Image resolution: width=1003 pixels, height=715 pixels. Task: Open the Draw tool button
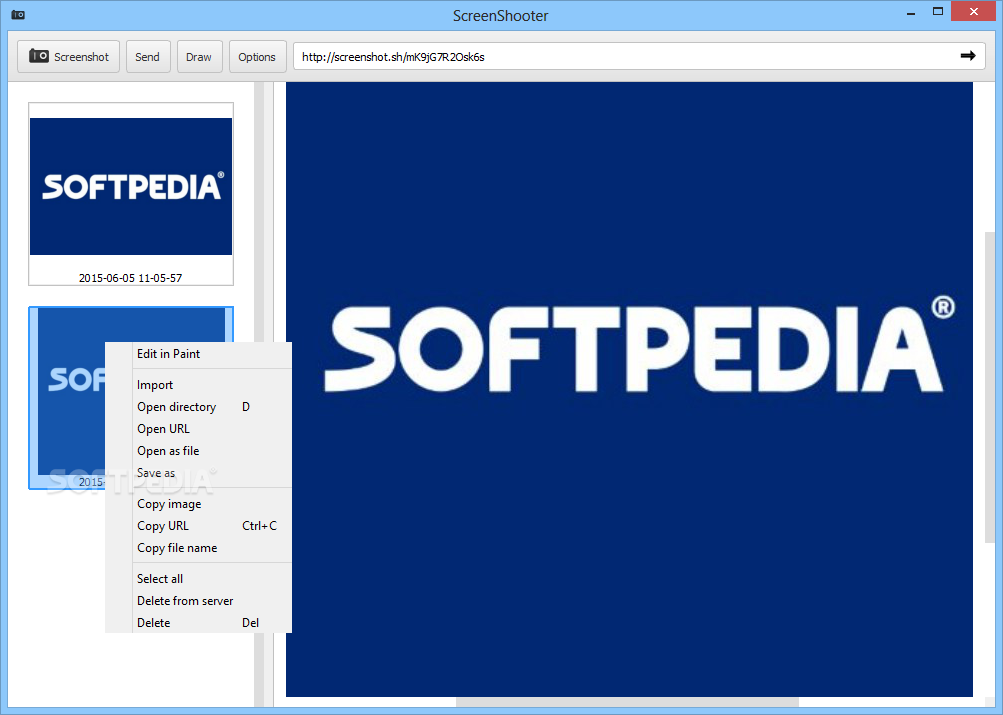click(199, 57)
